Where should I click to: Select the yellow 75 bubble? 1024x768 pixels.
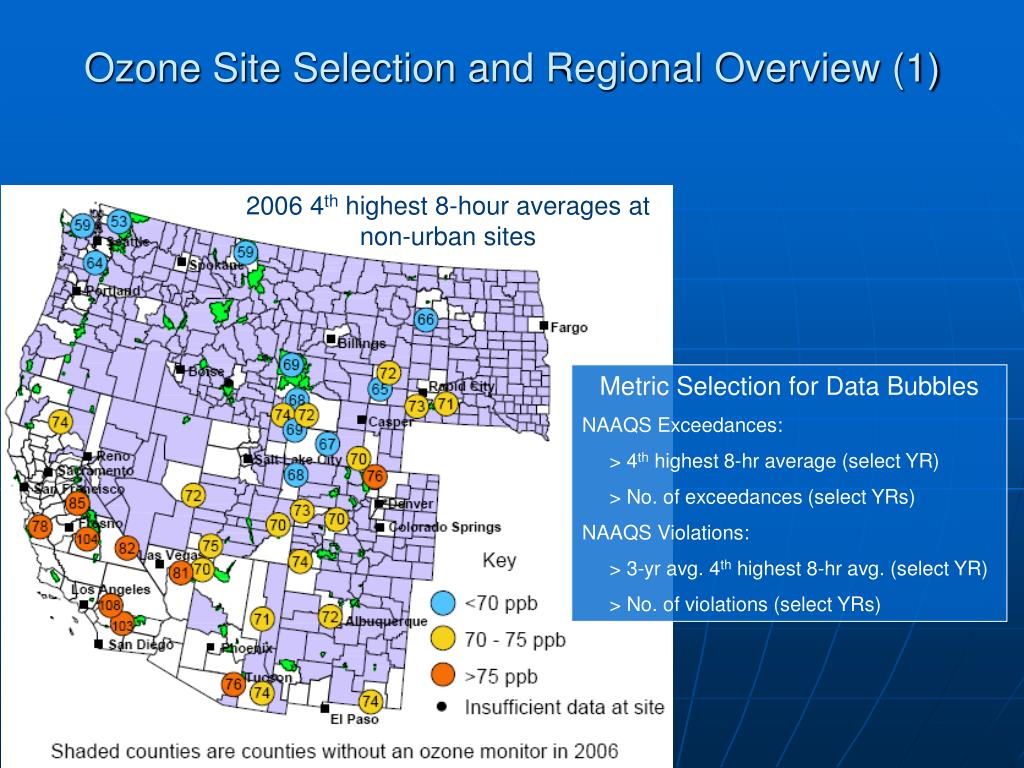pyautogui.click(x=210, y=546)
